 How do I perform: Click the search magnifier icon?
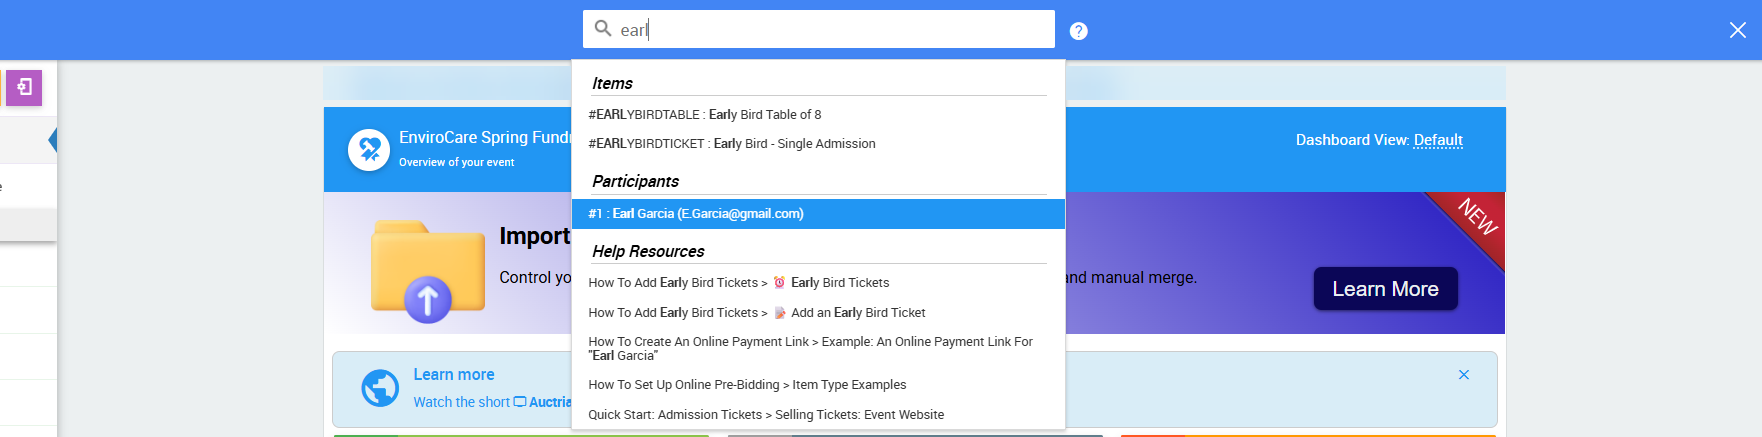pyautogui.click(x=603, y=28)
